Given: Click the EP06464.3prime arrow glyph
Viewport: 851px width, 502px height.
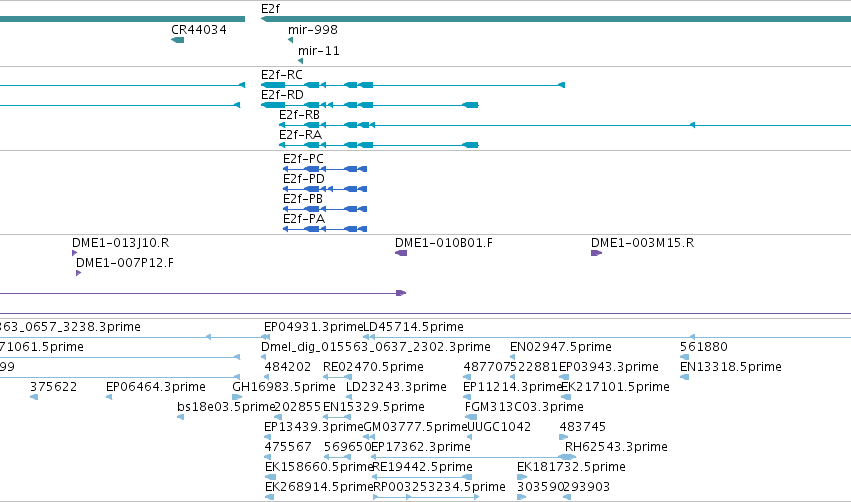Looking at the screenshot, I should 109,397.
